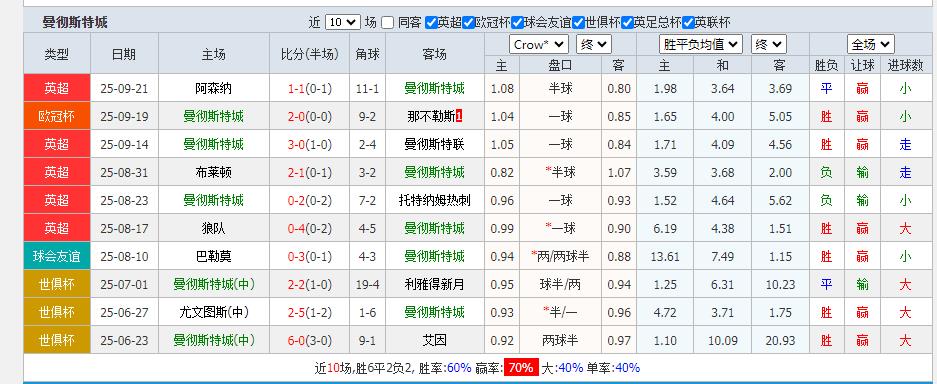Open the recent 10 matches count dropdown
The image size is (937, 384).
point(342,23)
